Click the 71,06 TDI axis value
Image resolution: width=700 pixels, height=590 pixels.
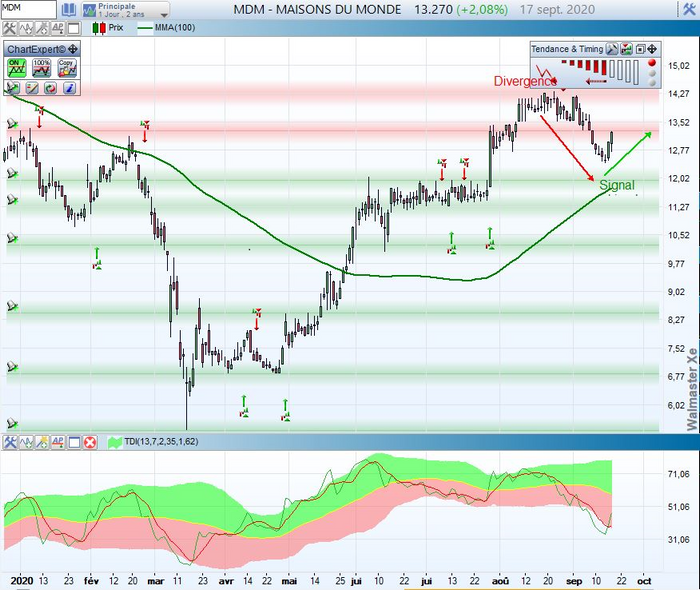[679, 474]
